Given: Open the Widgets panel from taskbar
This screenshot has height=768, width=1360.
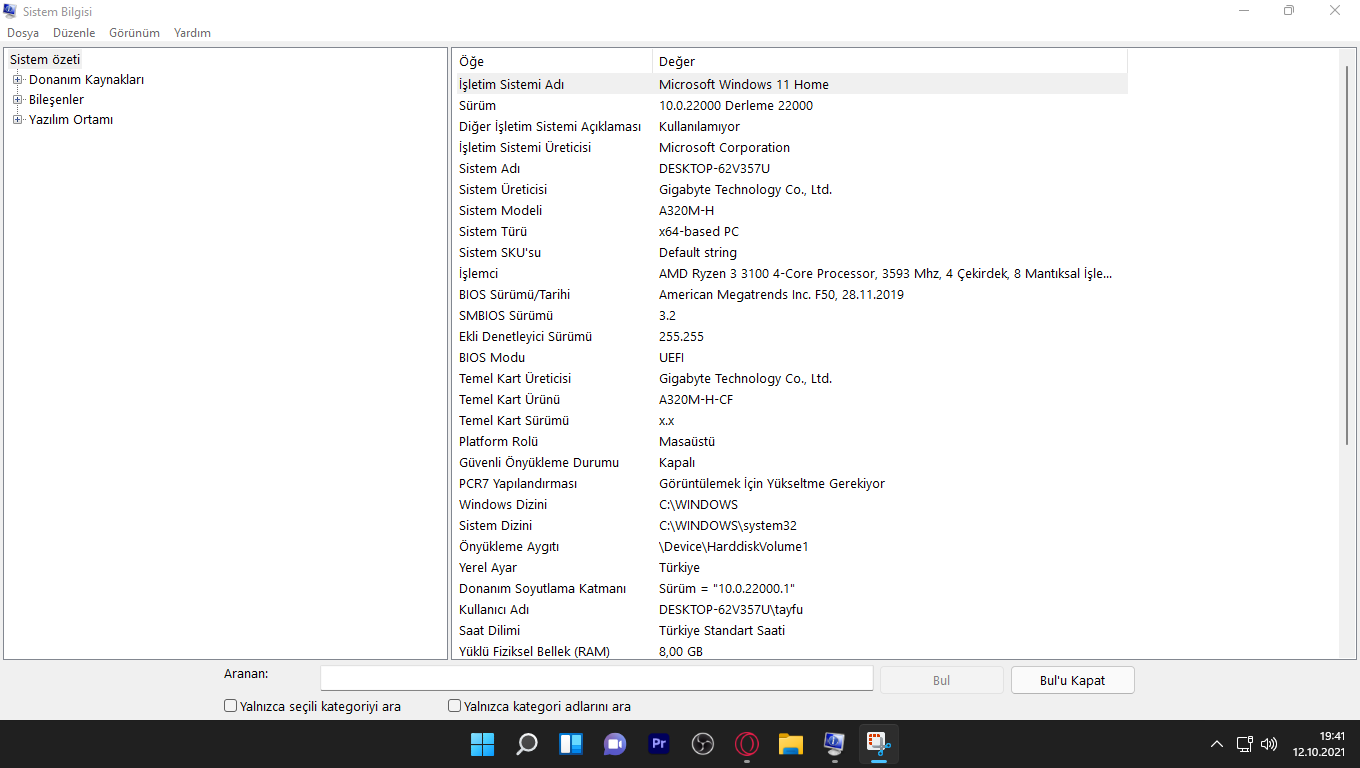Looking at the screenshot, I should coord(571,744).
